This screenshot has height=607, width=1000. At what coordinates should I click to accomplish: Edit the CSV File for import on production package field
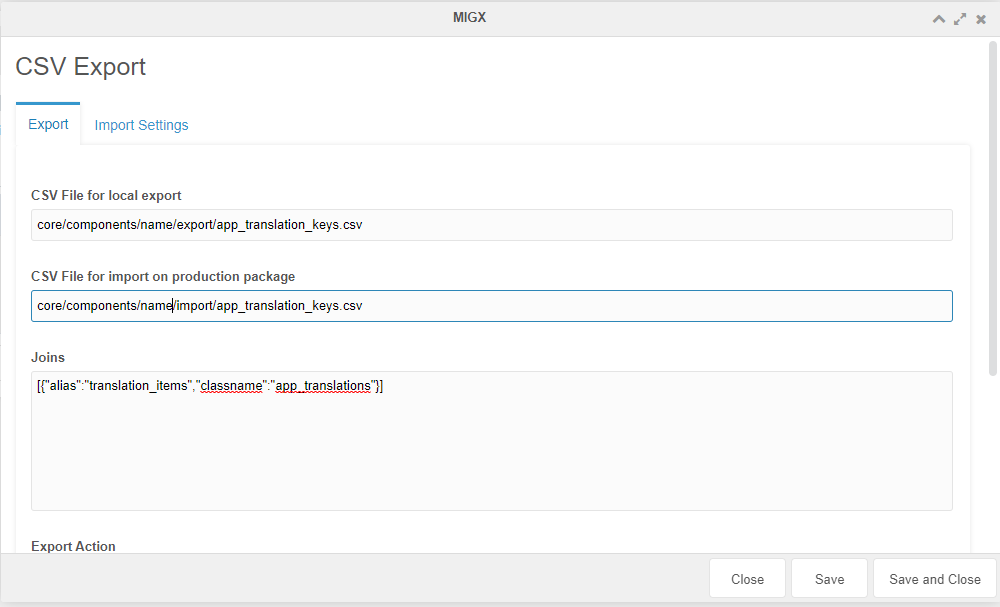[x=492, y=306]
